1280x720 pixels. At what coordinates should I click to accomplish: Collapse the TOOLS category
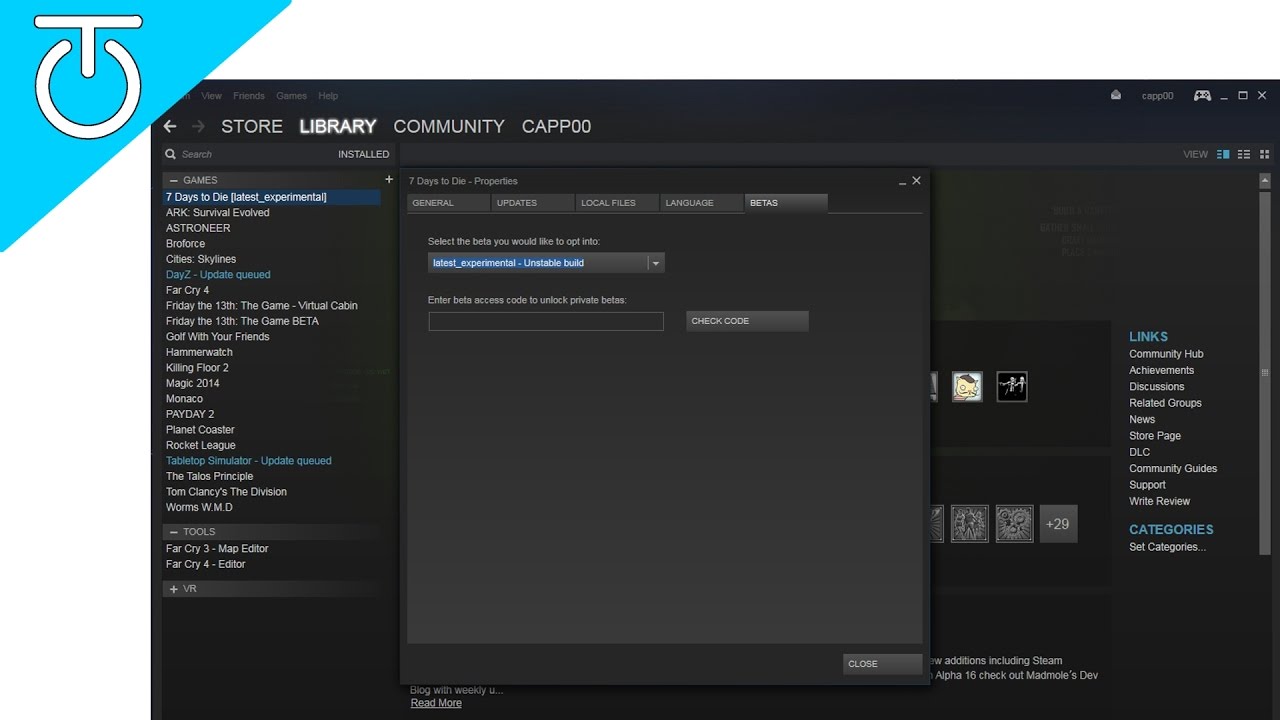(x=174, y=531)
